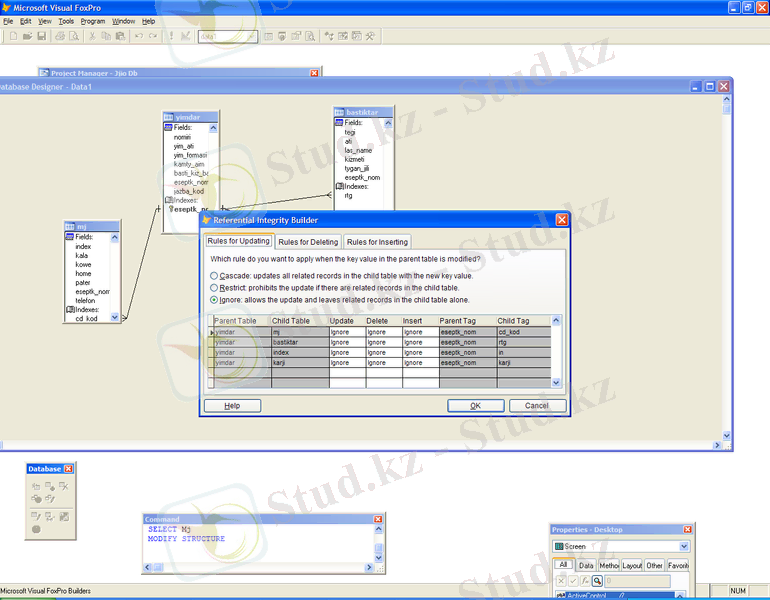Click the Save toolbar icon
770x600 pixels.
click(41, 36)
